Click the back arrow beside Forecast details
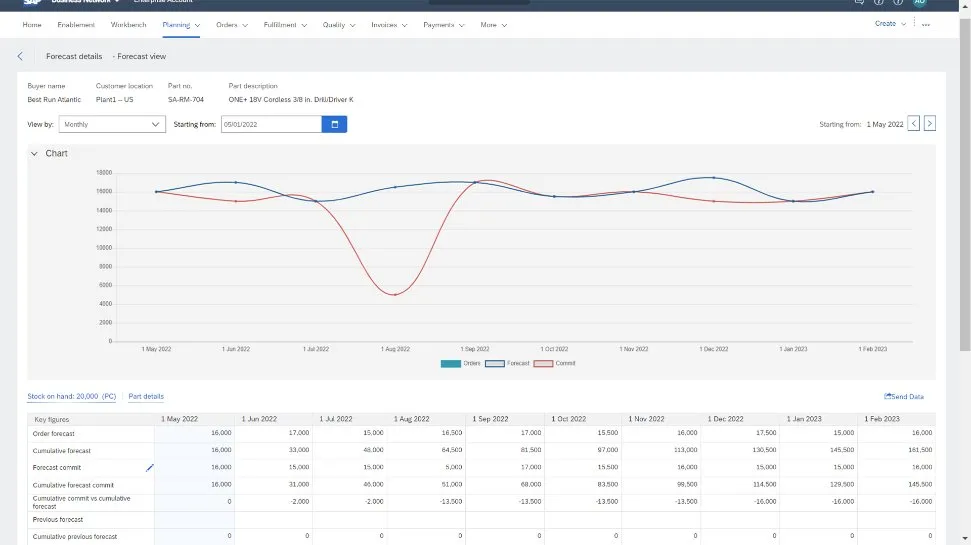The image size is (971, 545). pyautogui.click(x=20, y=57)
